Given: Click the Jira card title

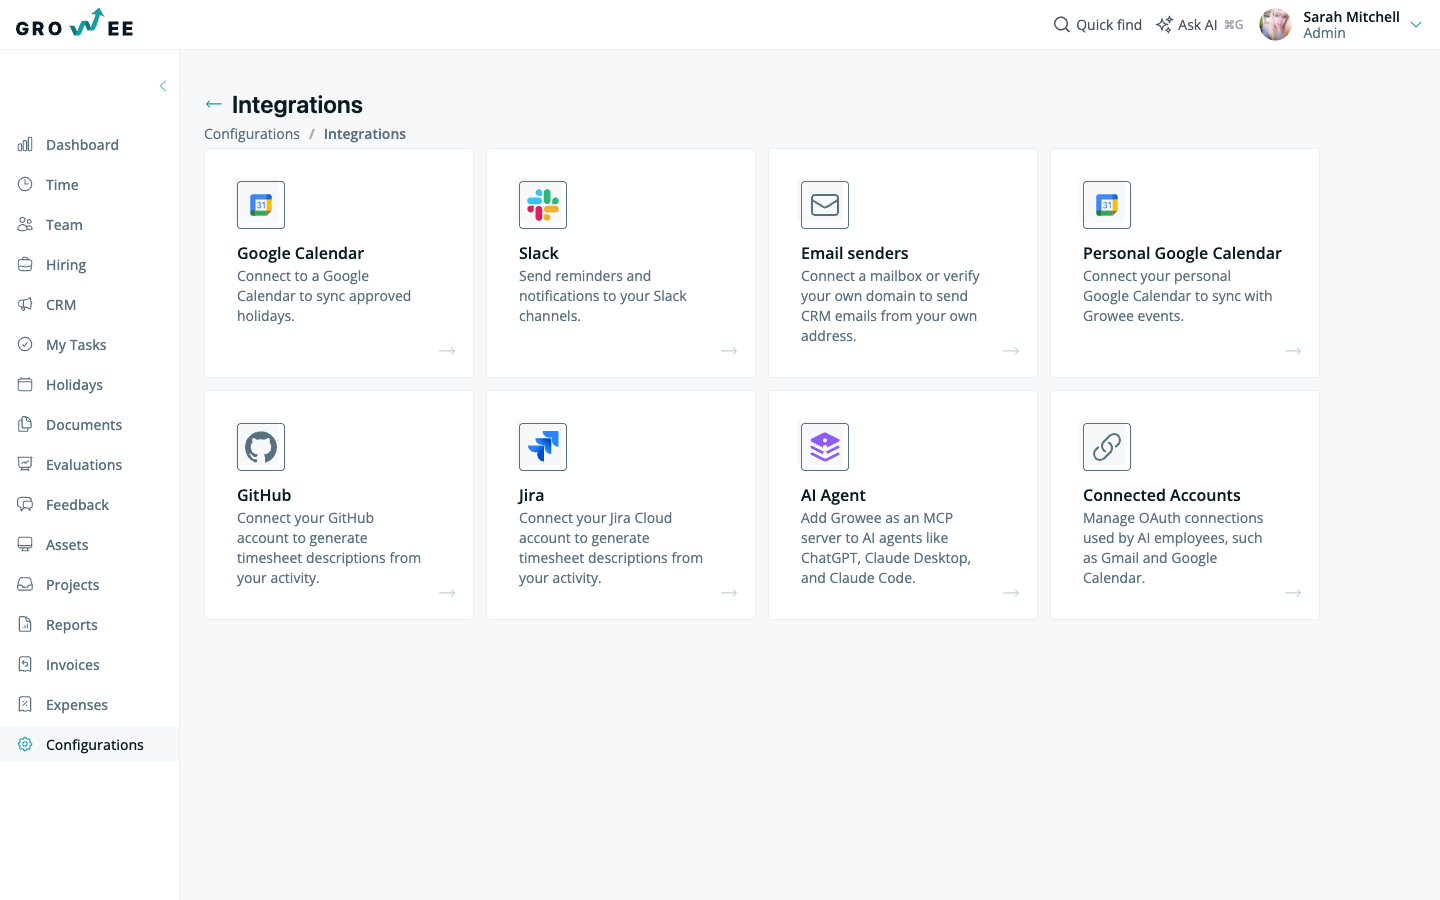Looking at the screenshot, I should [x=531, y=496].
